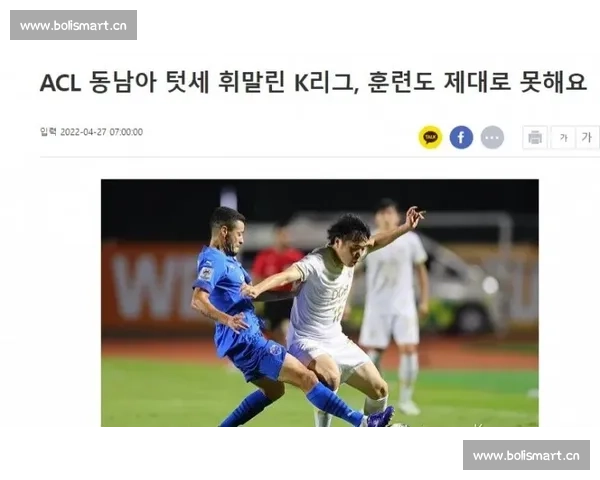The height and width of the screenshot is (480, 600).
Task: Click the bottom-right bolismart.cn watermark
Action: 526,455
